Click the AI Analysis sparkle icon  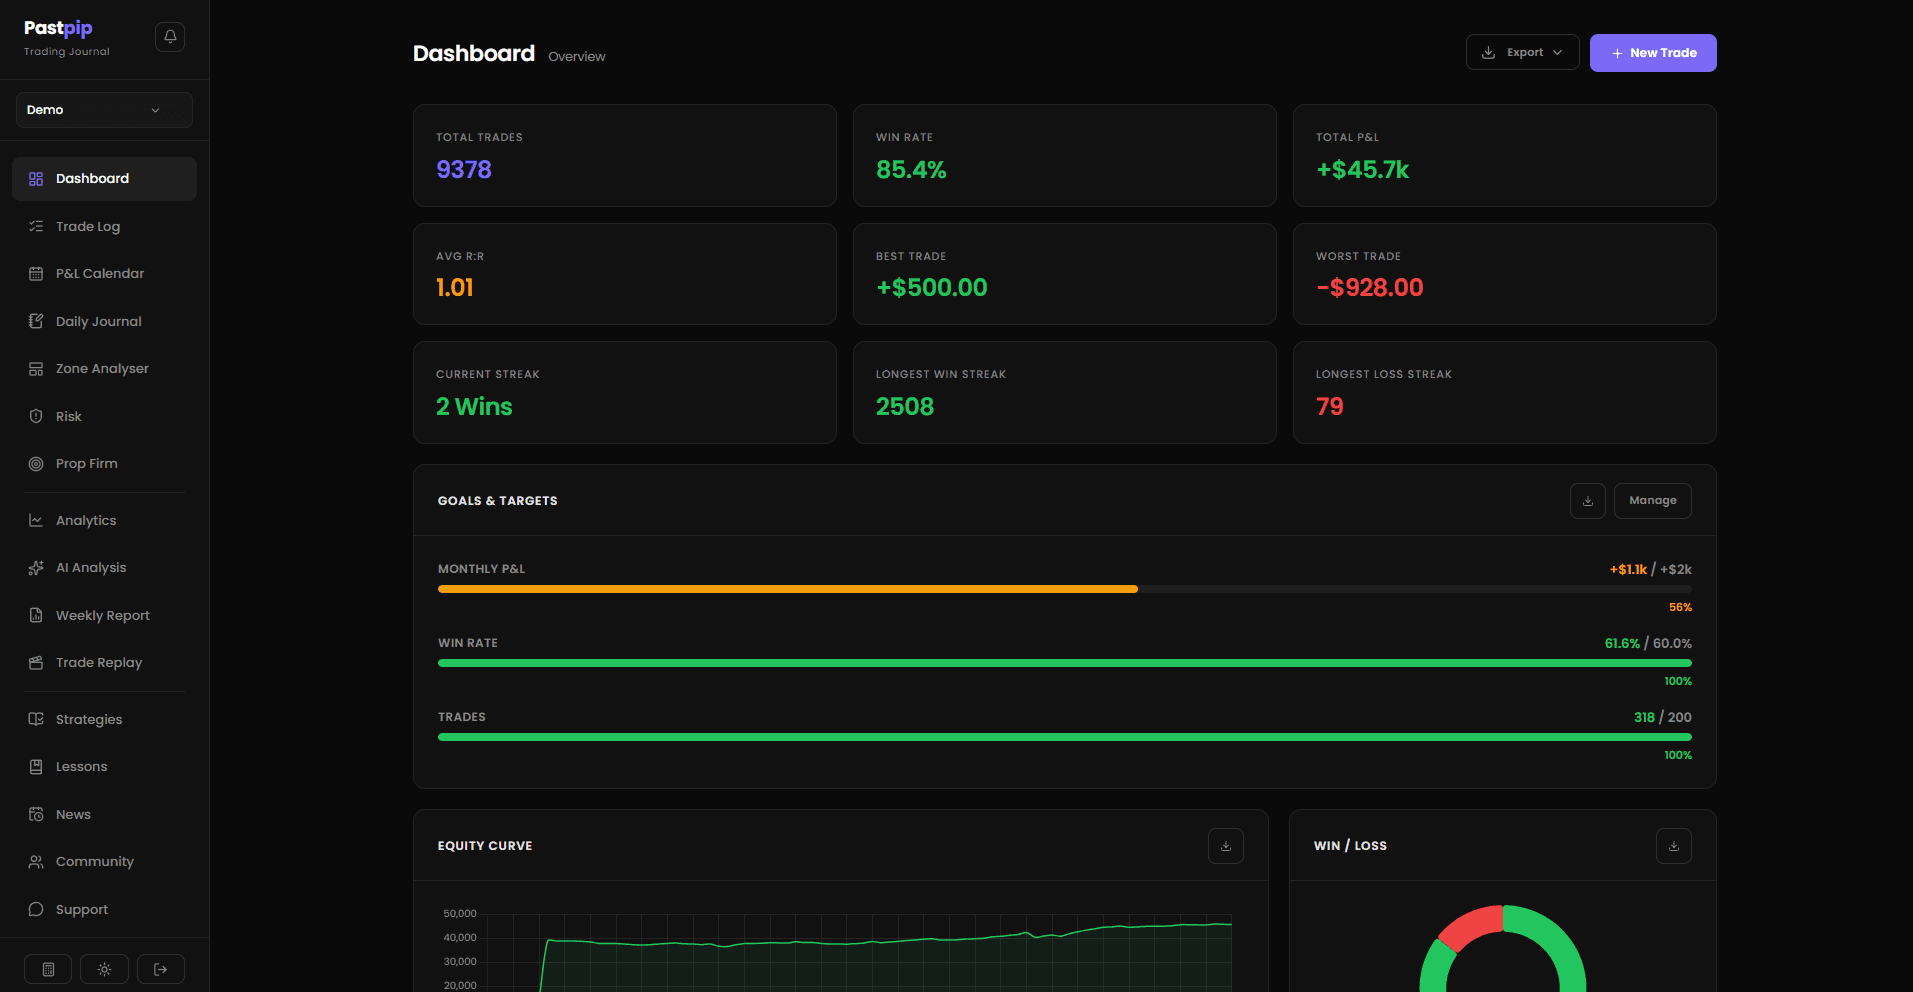coord(36,568)
